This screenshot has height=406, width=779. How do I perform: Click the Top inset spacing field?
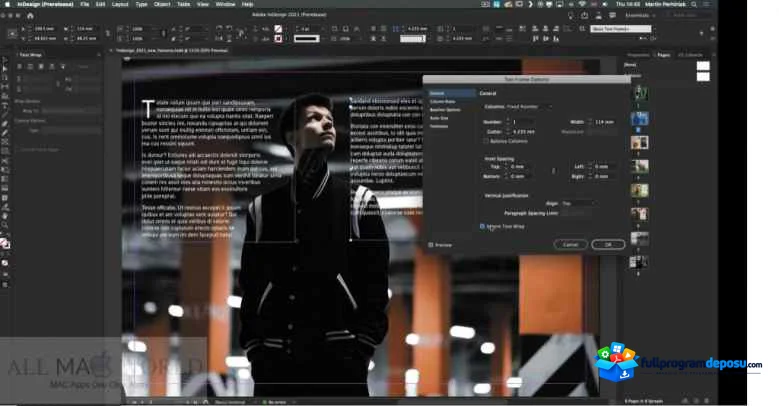522,166
